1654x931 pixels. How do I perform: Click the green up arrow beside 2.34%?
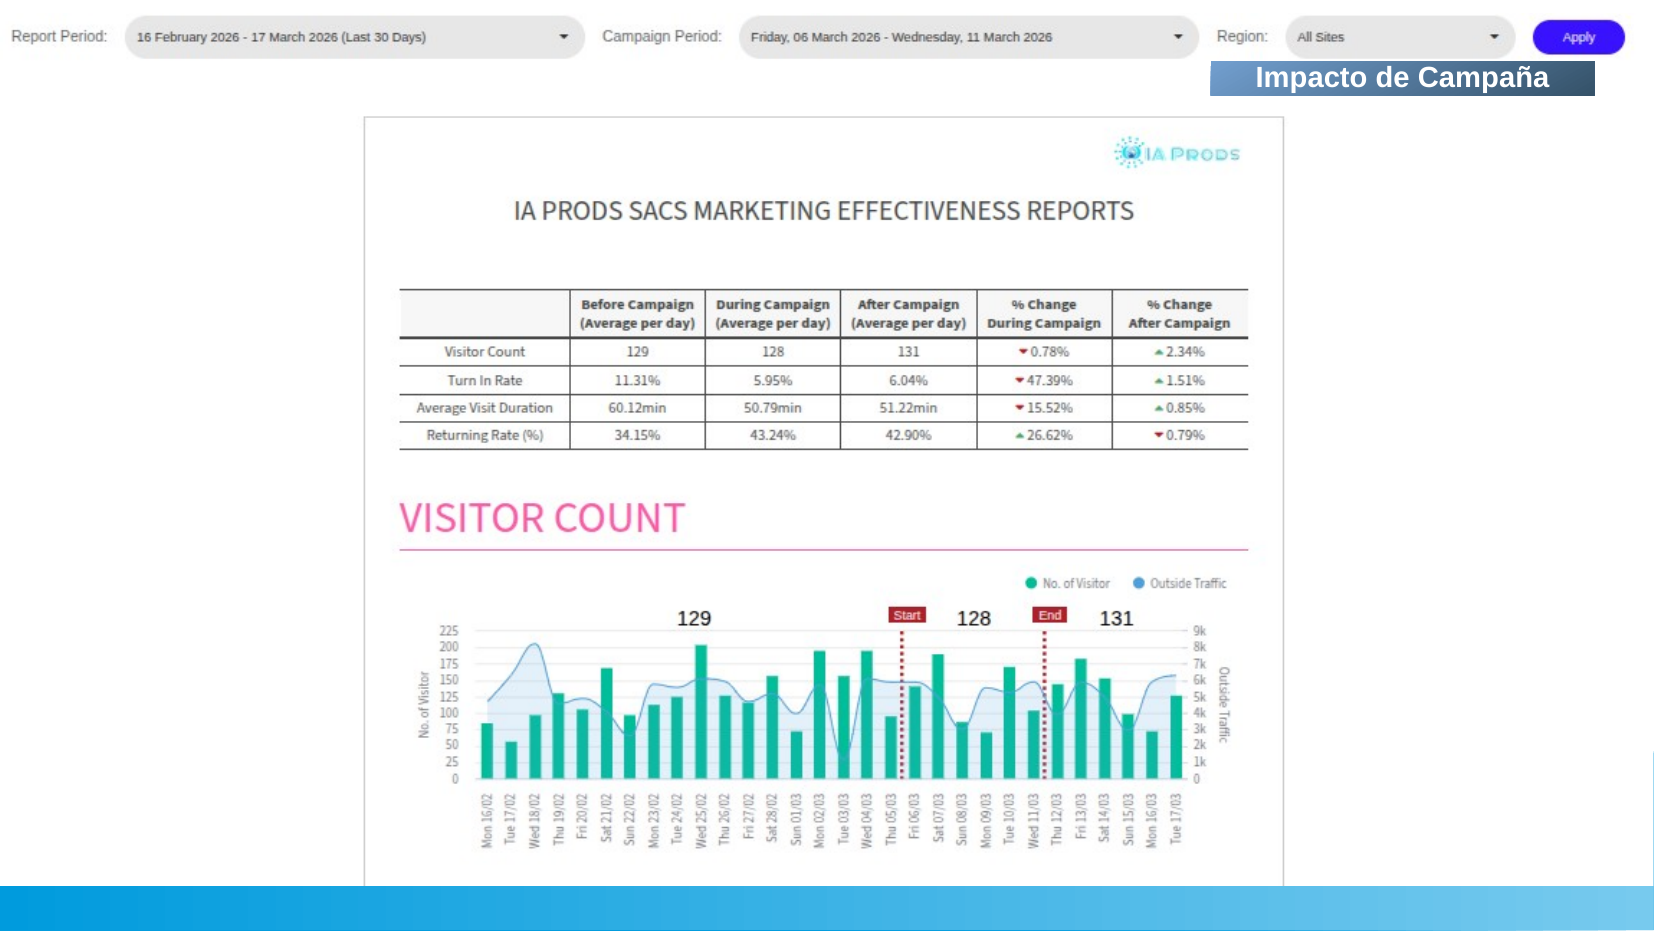tap(1159, 352)
